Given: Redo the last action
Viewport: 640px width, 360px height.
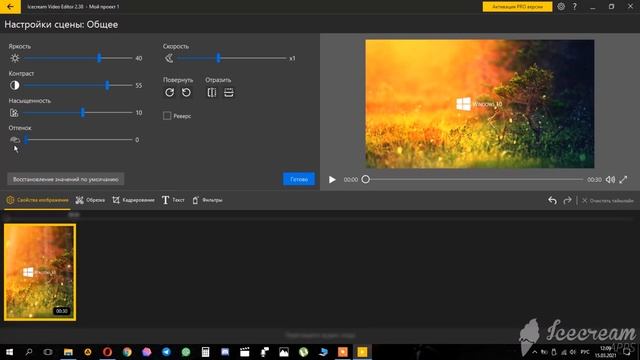Looking at the screenshot, I should [567, 200].
